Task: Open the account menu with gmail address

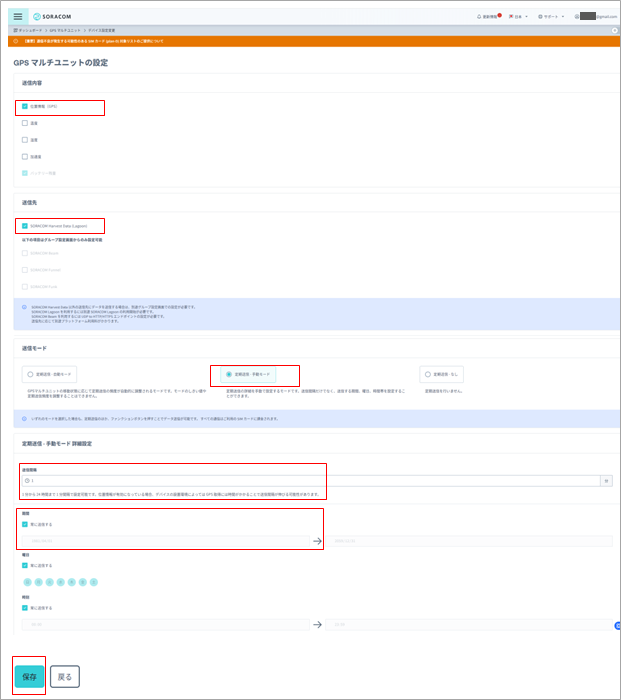Action: tap(596, 17)
